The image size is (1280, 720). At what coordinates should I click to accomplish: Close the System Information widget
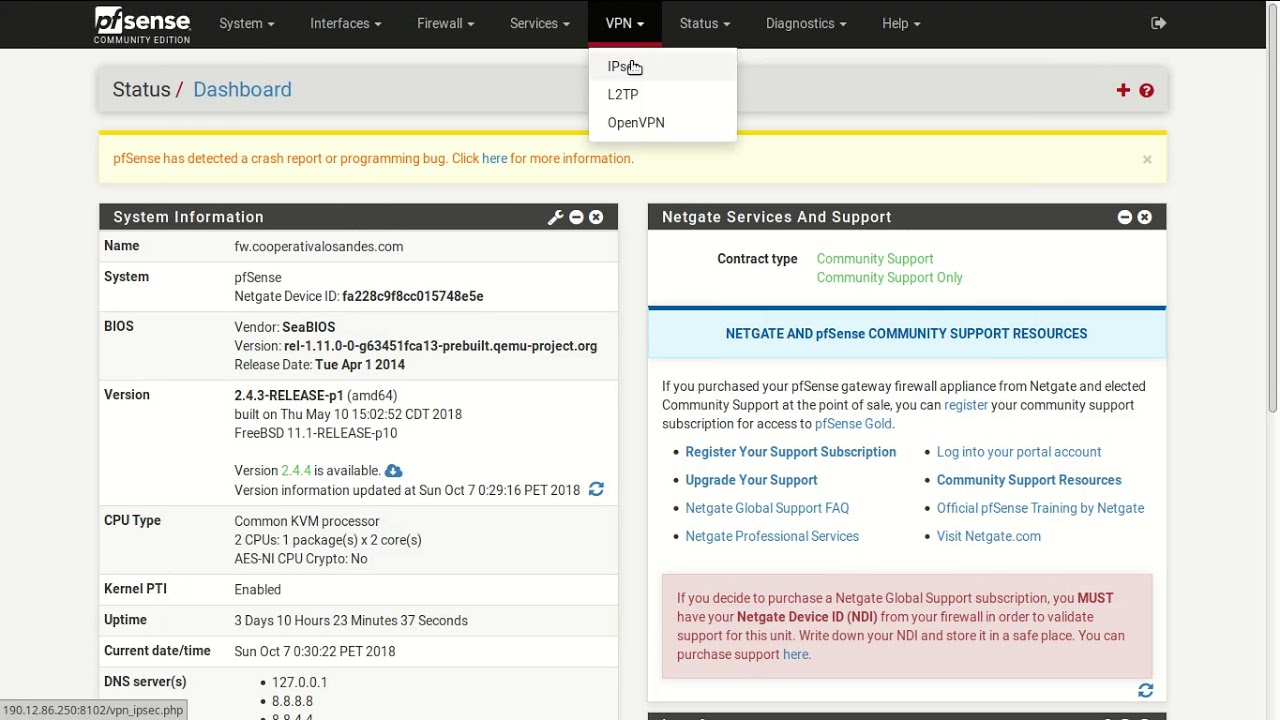(596, 217)
